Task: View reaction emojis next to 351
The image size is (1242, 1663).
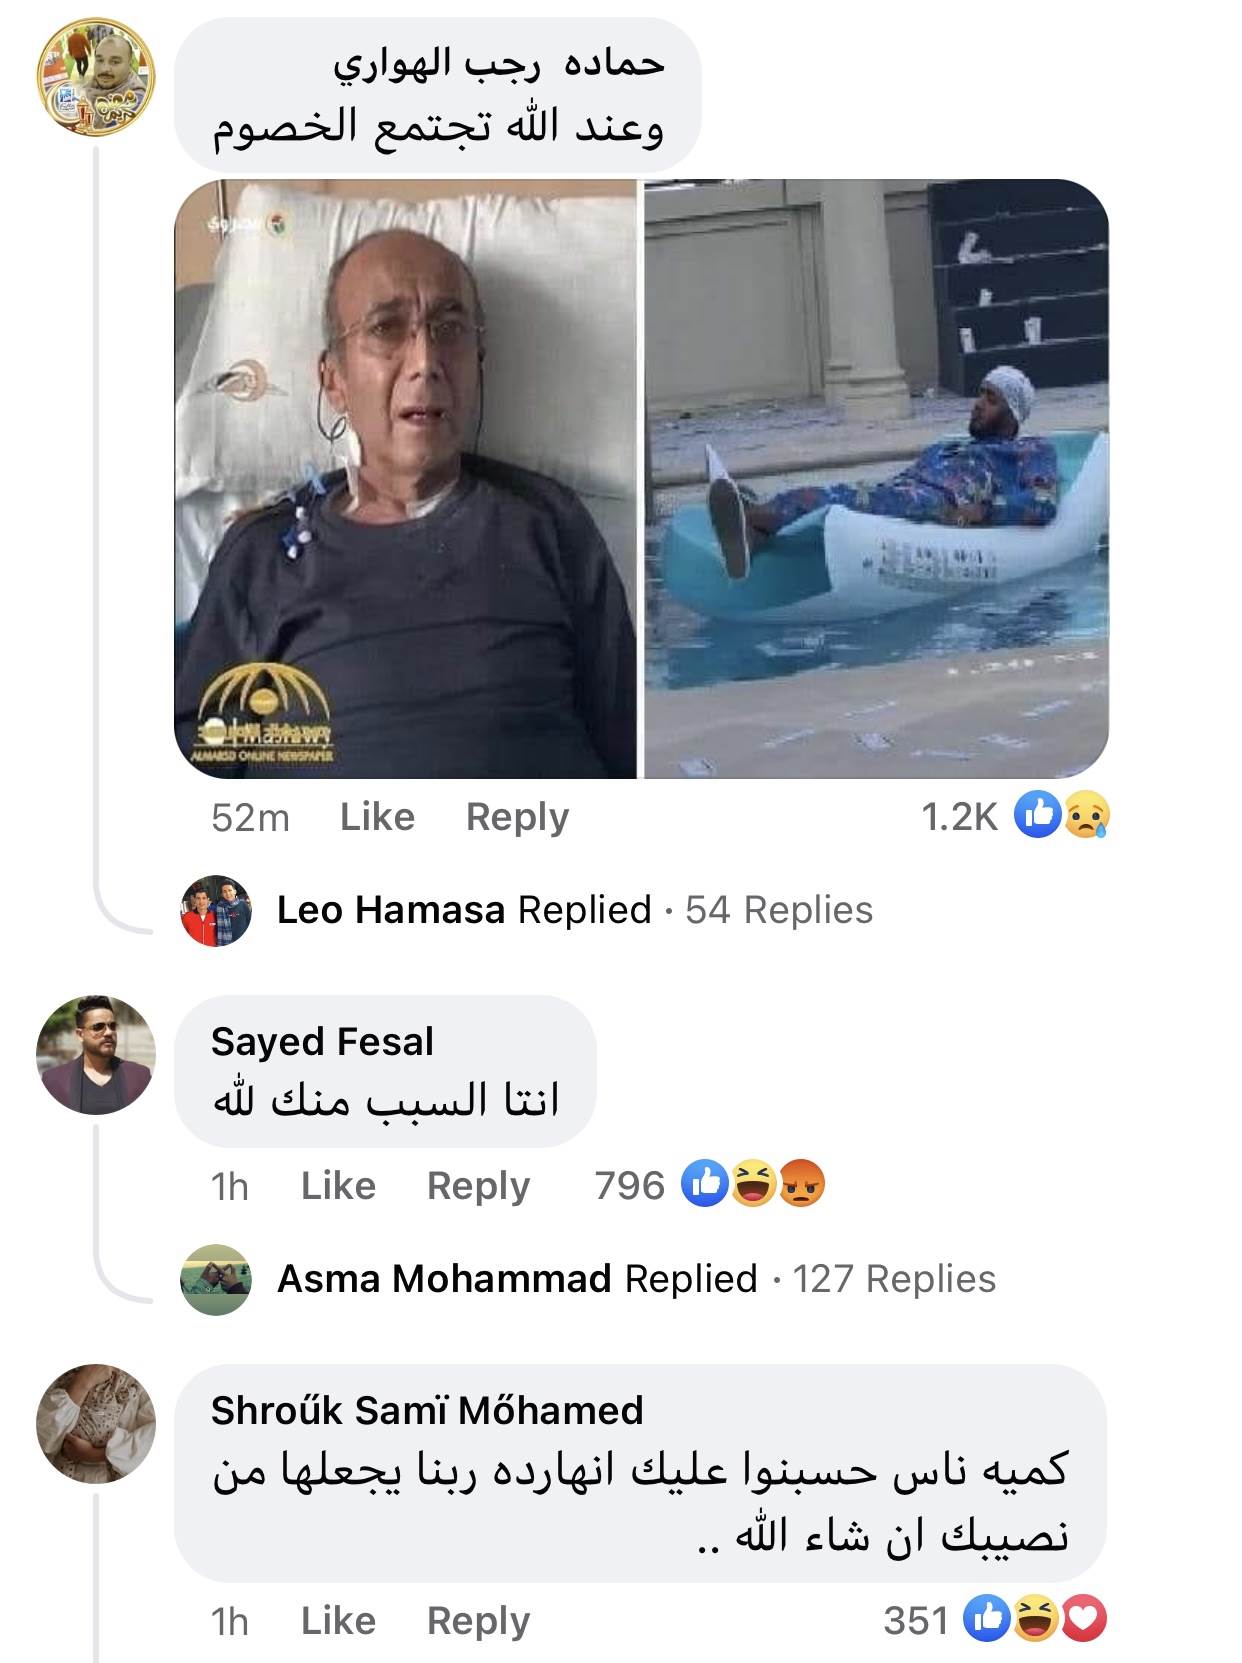Action: pyautogui.click(x=1035, y=1619)
